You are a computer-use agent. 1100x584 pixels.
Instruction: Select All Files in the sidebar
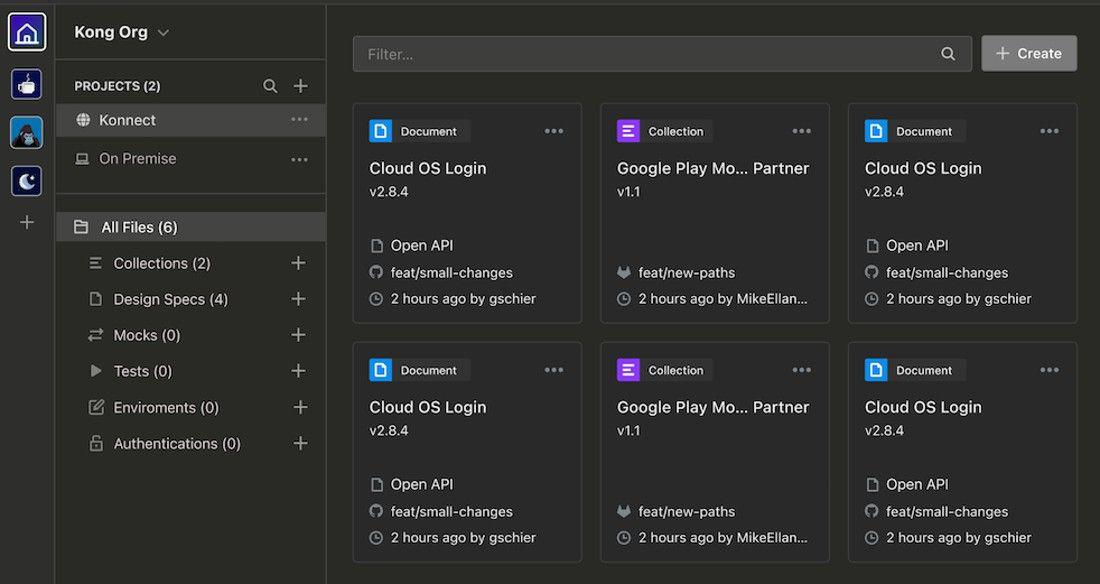point(139,227)
